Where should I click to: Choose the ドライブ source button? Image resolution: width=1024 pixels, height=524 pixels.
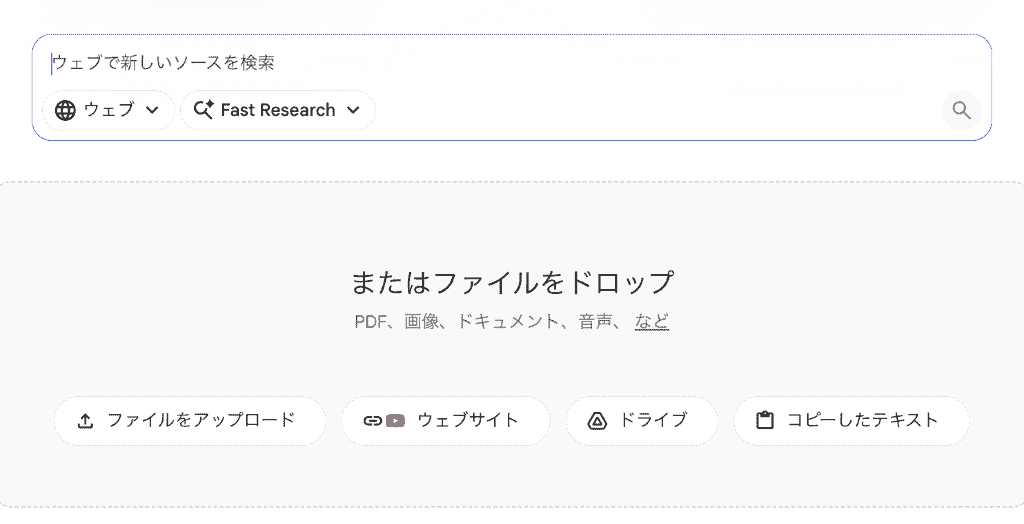pos(641,421)
